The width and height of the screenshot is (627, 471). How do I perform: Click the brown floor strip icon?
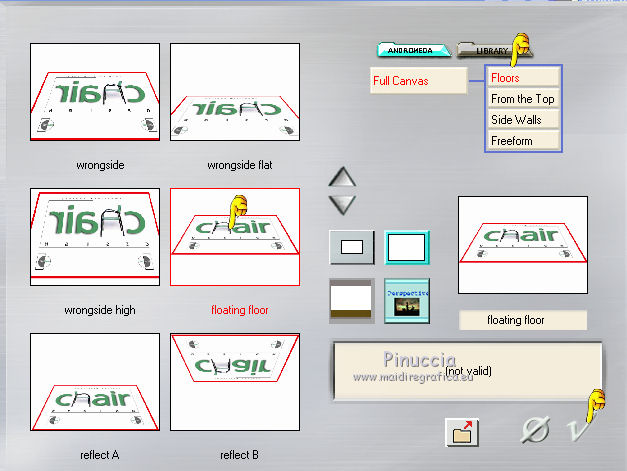point(352,301)
